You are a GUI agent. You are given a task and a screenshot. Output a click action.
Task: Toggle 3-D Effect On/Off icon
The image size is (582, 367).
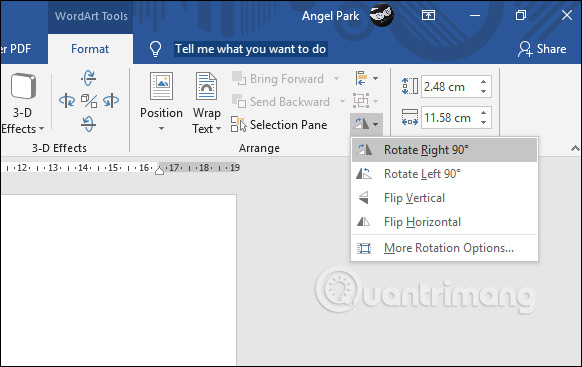(89, 101)
